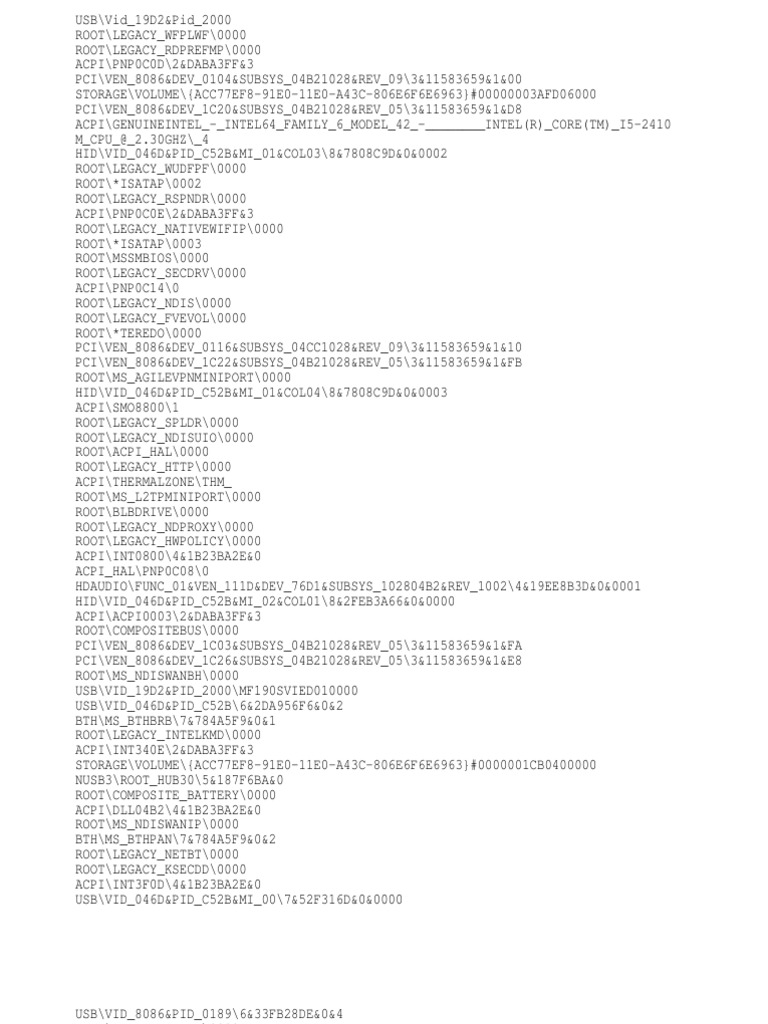Click ROOT\LEGACY_NATIVEWIFIP\0000 line

click(x=179, y=229)
